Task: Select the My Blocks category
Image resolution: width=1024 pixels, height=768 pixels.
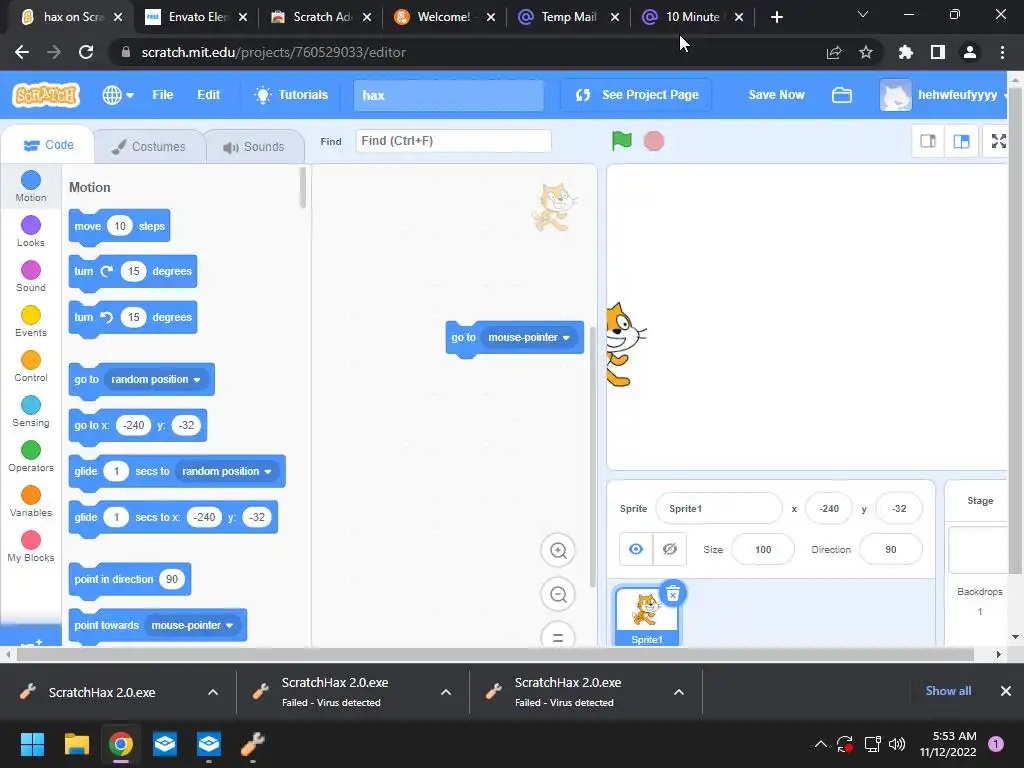Action: tap(31, 547)
